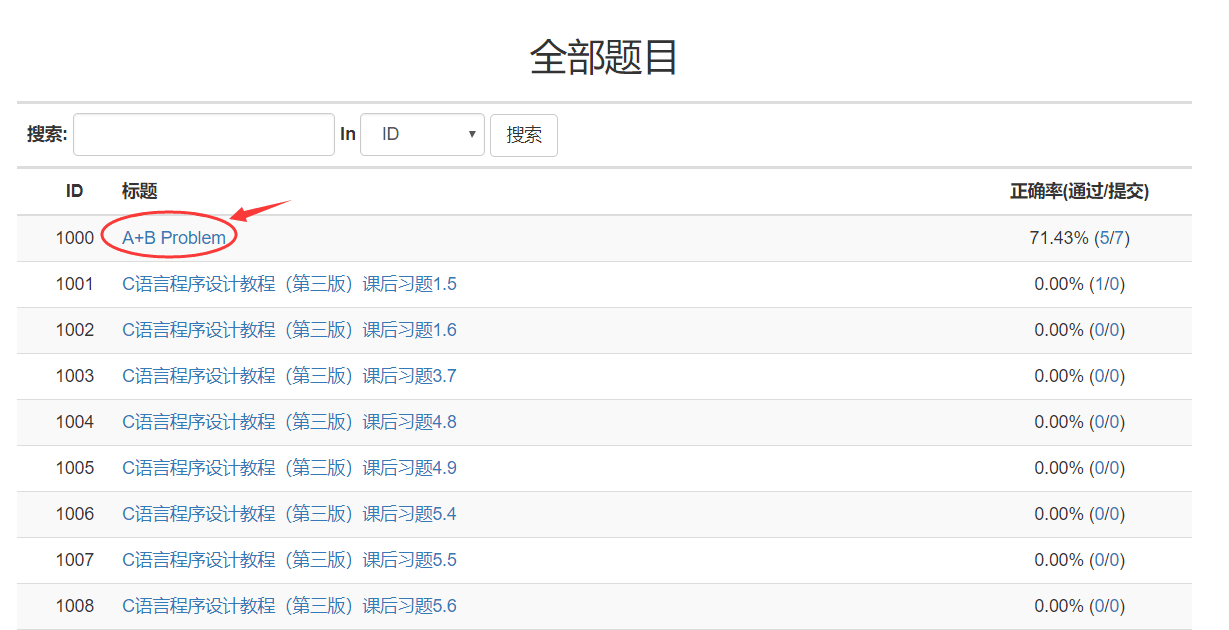
Task: Click the 0.00% accuracy for problem 1007
Action: (1059, 560)
